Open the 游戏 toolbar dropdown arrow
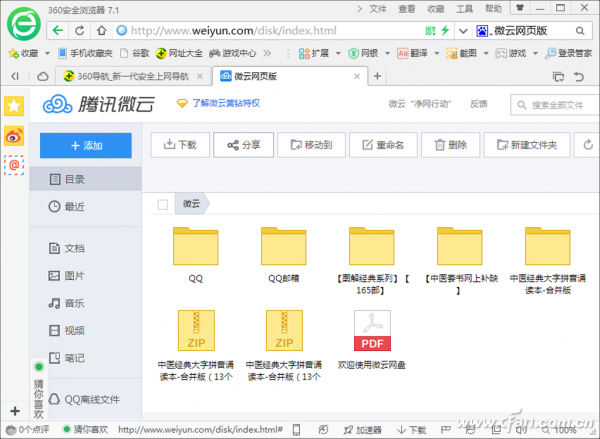Screen dimensions: 600x439 (x=535, y=53)
